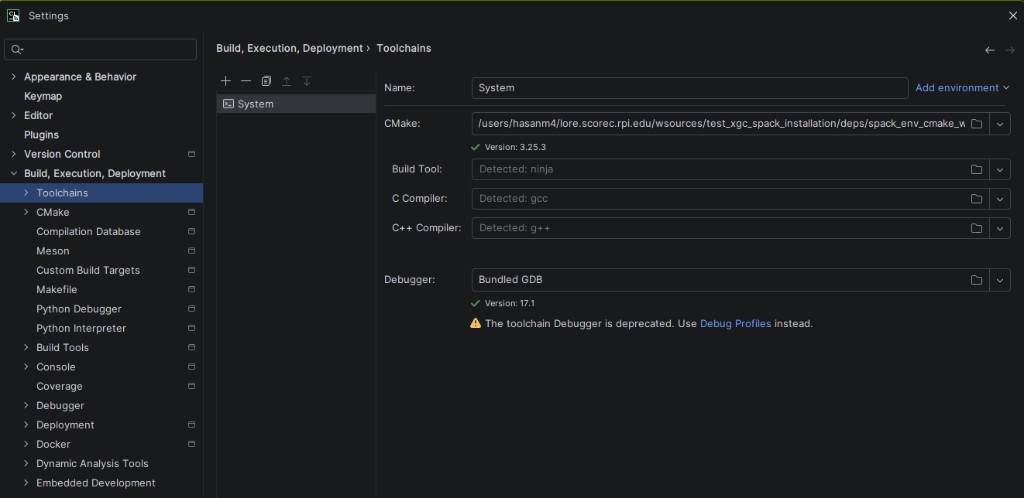Image resolution: width=1024 pixels, height=498 pixels.
Task: Click project-level icon beside Python Interpreter
Action: coord(191,328)
